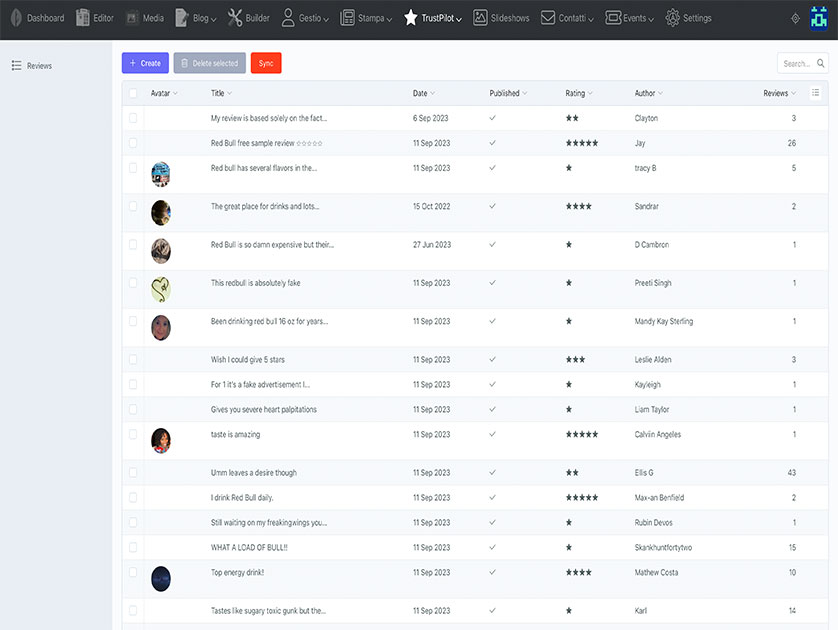838x630 pixels.
Task: Sort by the Rating column header
Action: click(x=579, y=93)
